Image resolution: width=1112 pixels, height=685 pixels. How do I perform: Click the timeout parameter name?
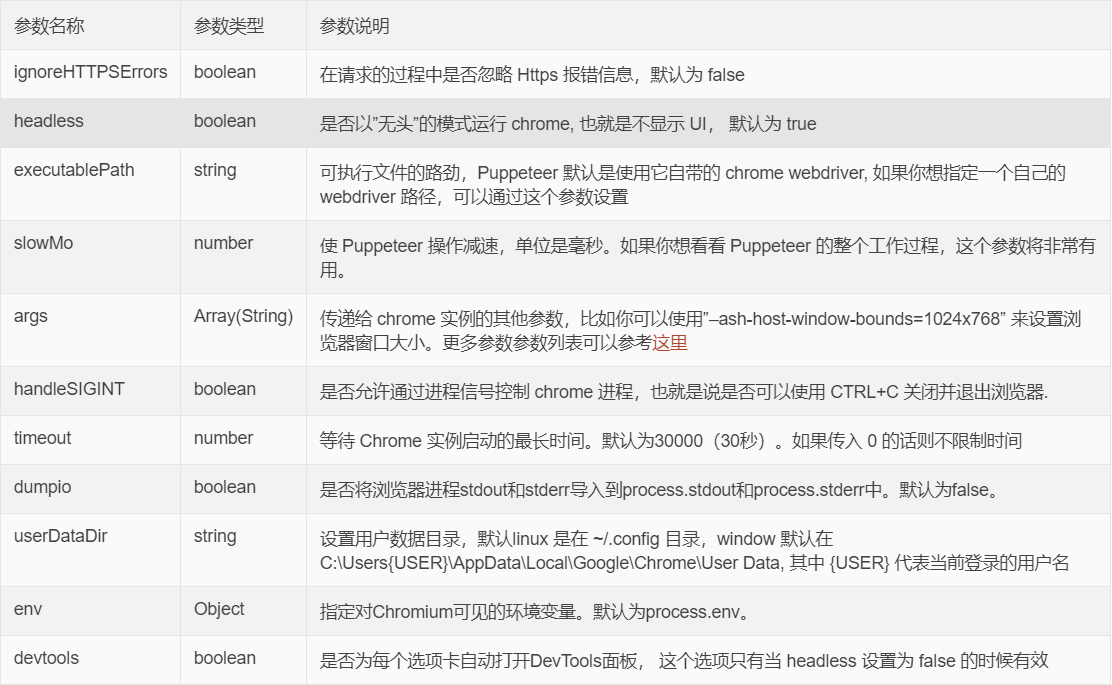[43, 438]
